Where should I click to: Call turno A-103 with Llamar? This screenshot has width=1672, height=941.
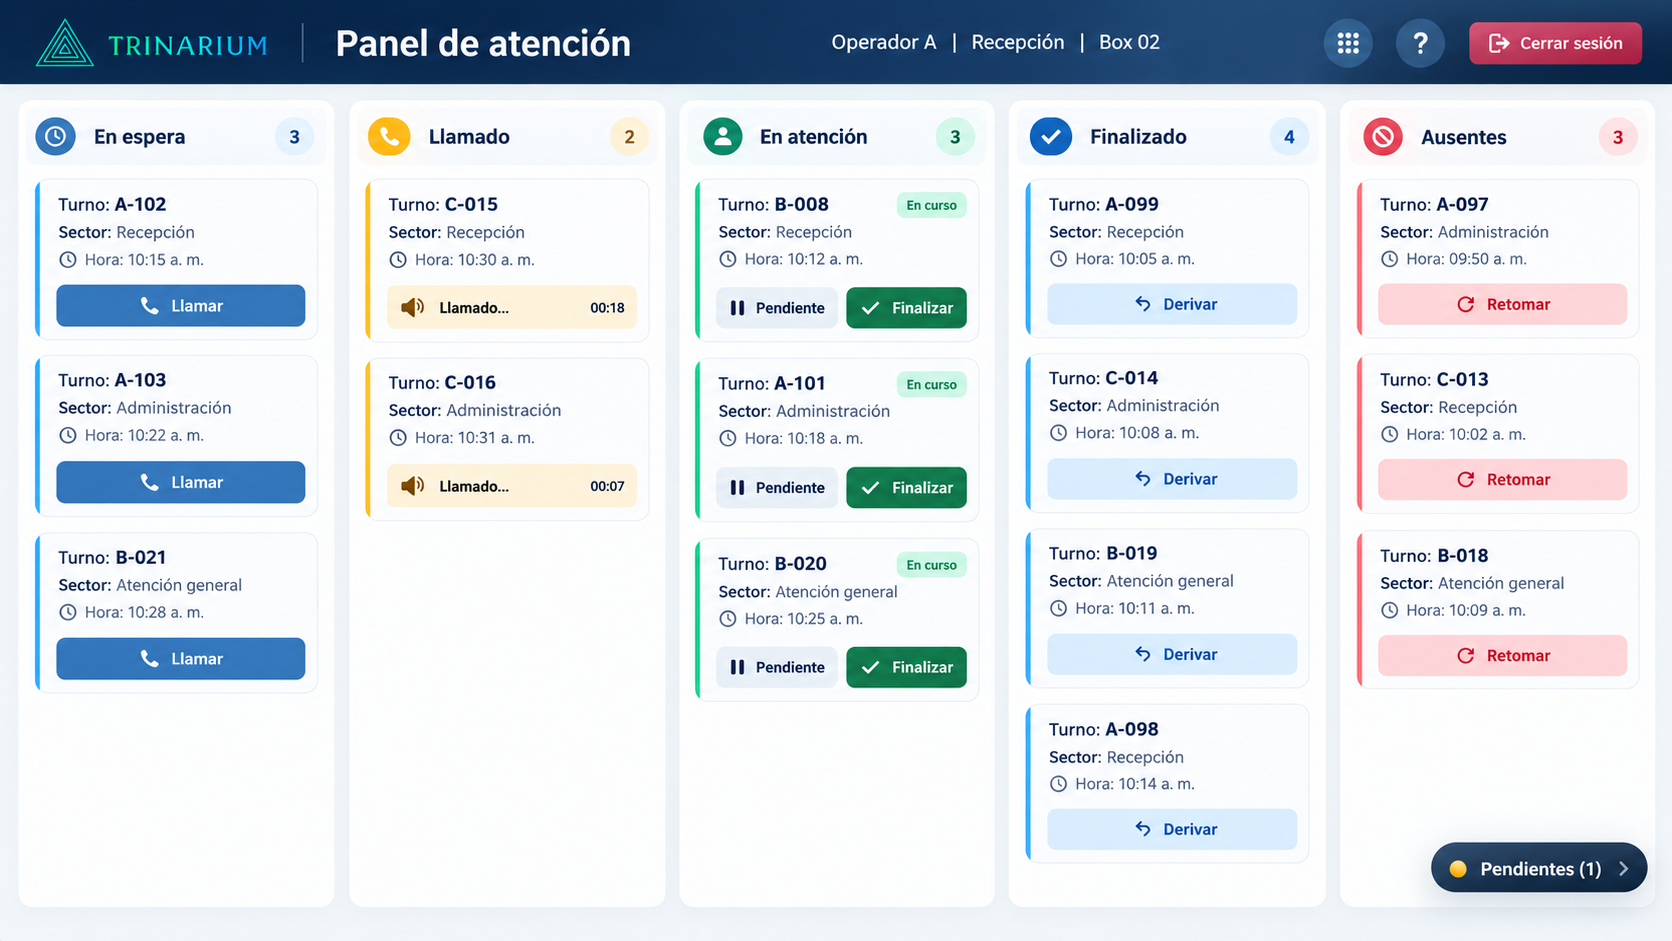[181, 482]
